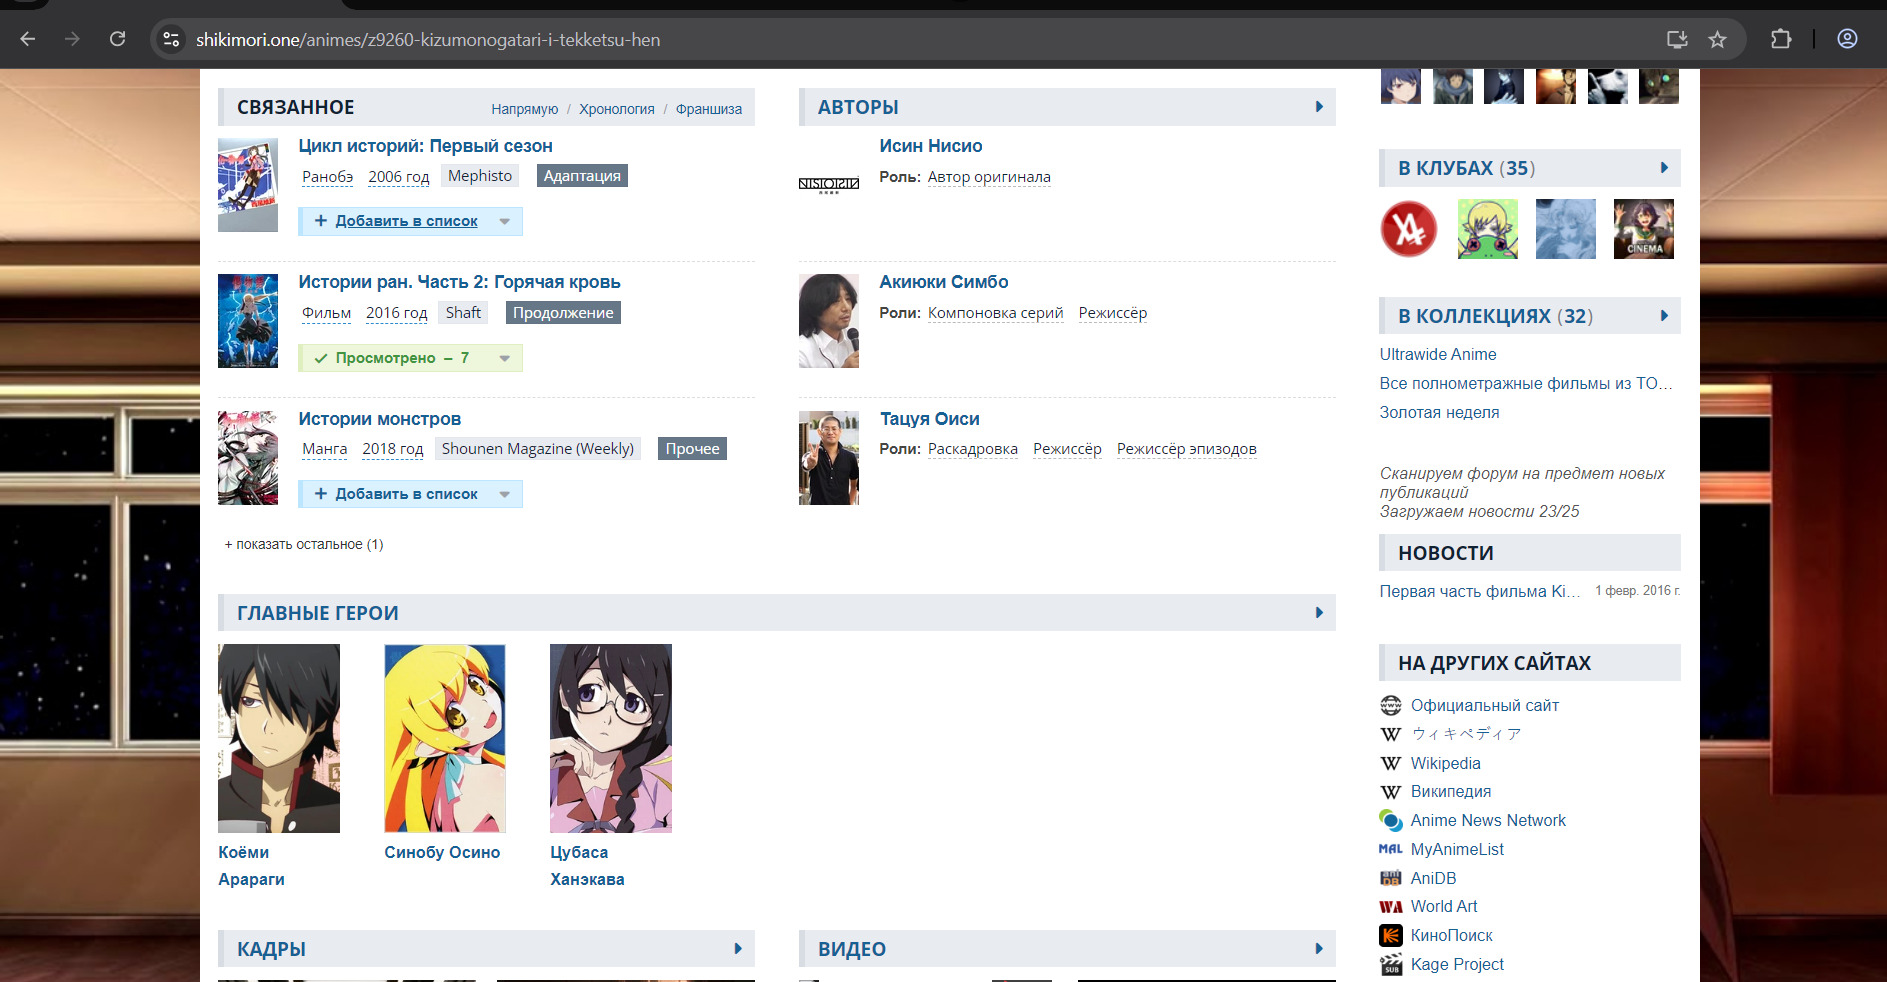Image resolution: width=1887 pixels, height=982 pixels.
Task: Open the Wikipedia link
Action: tap(1445, 763)
